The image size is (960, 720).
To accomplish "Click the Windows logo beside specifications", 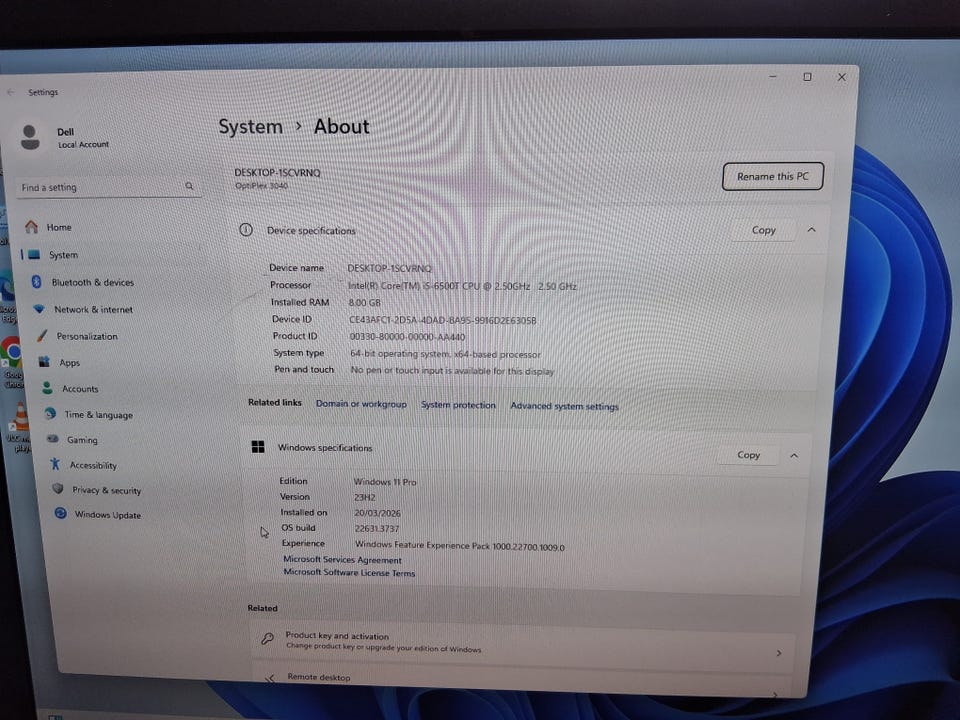I will click(x=258, y=447).
